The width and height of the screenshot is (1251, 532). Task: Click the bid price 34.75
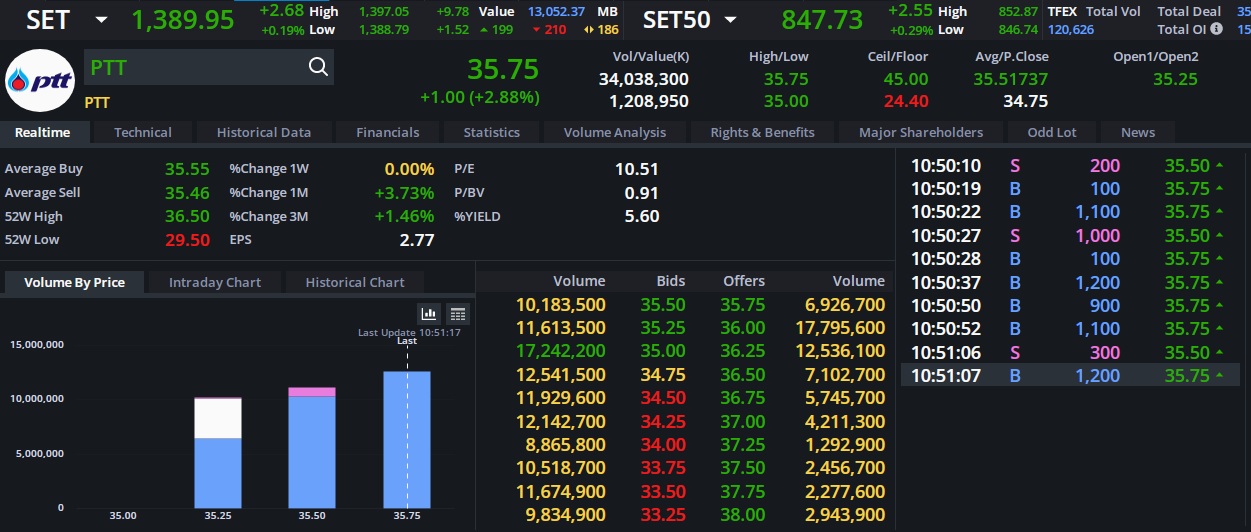tap(663, 375)
